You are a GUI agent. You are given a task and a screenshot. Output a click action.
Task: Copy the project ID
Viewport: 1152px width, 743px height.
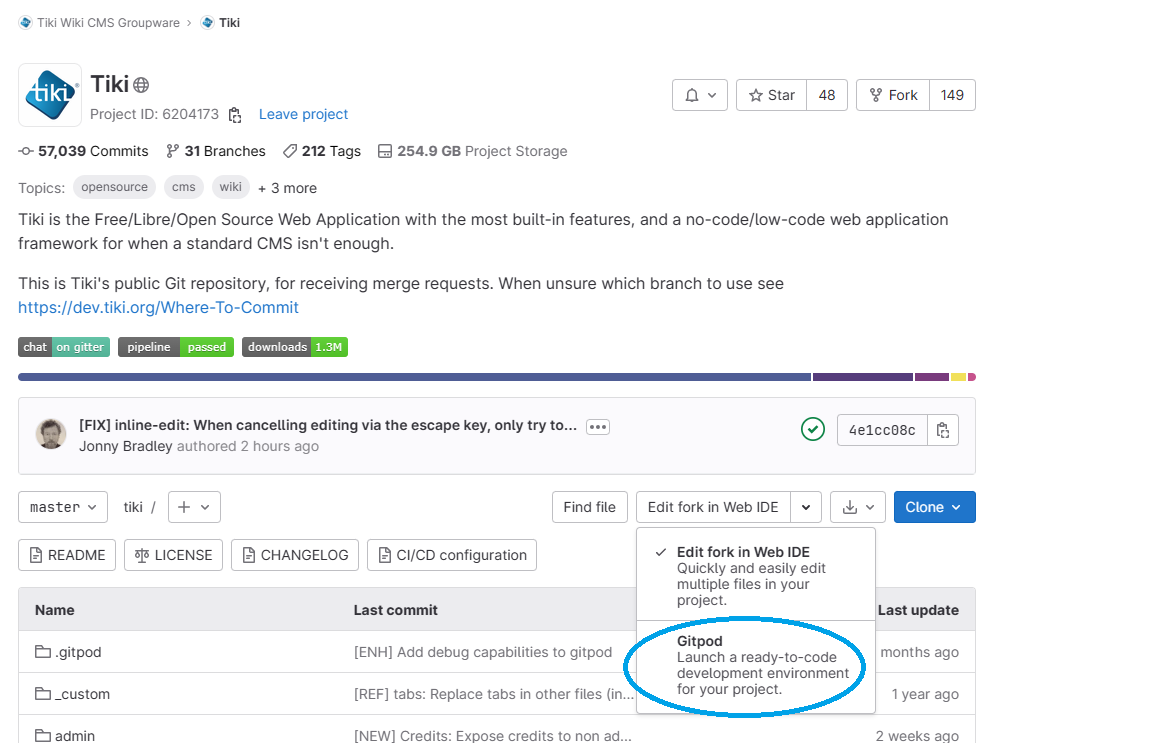(x=235, y=115)
